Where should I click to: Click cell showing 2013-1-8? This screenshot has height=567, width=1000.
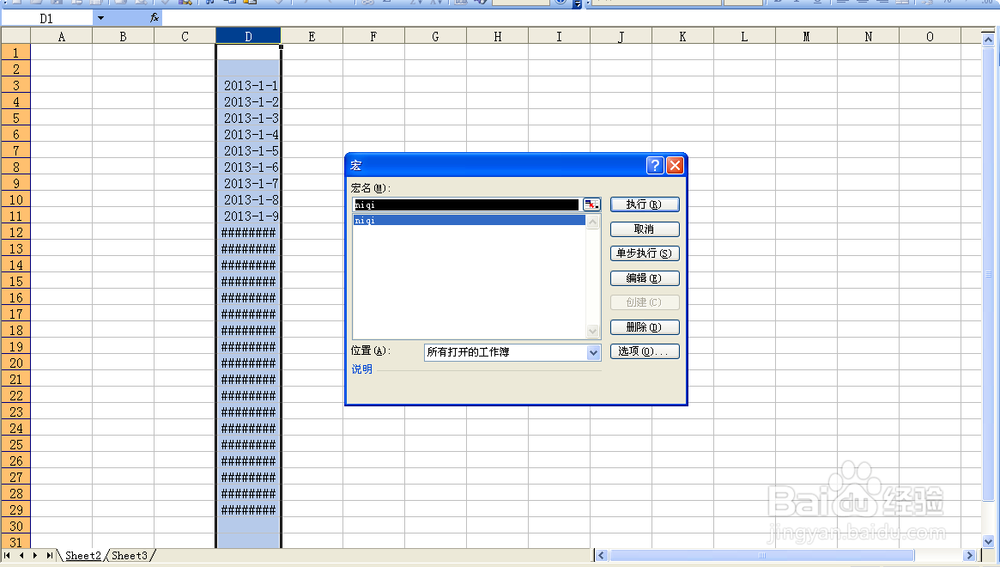point(249,200)
